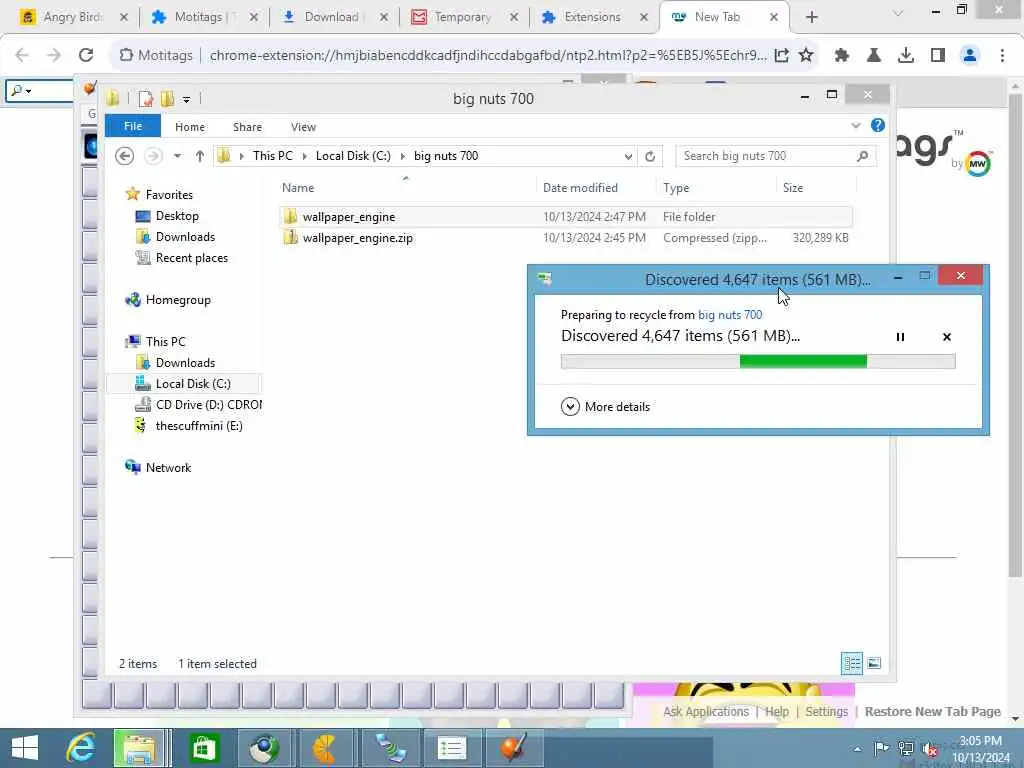1024x768 pixels.
Task: Bookmark this page with star icon
Action: pos(806,56)
